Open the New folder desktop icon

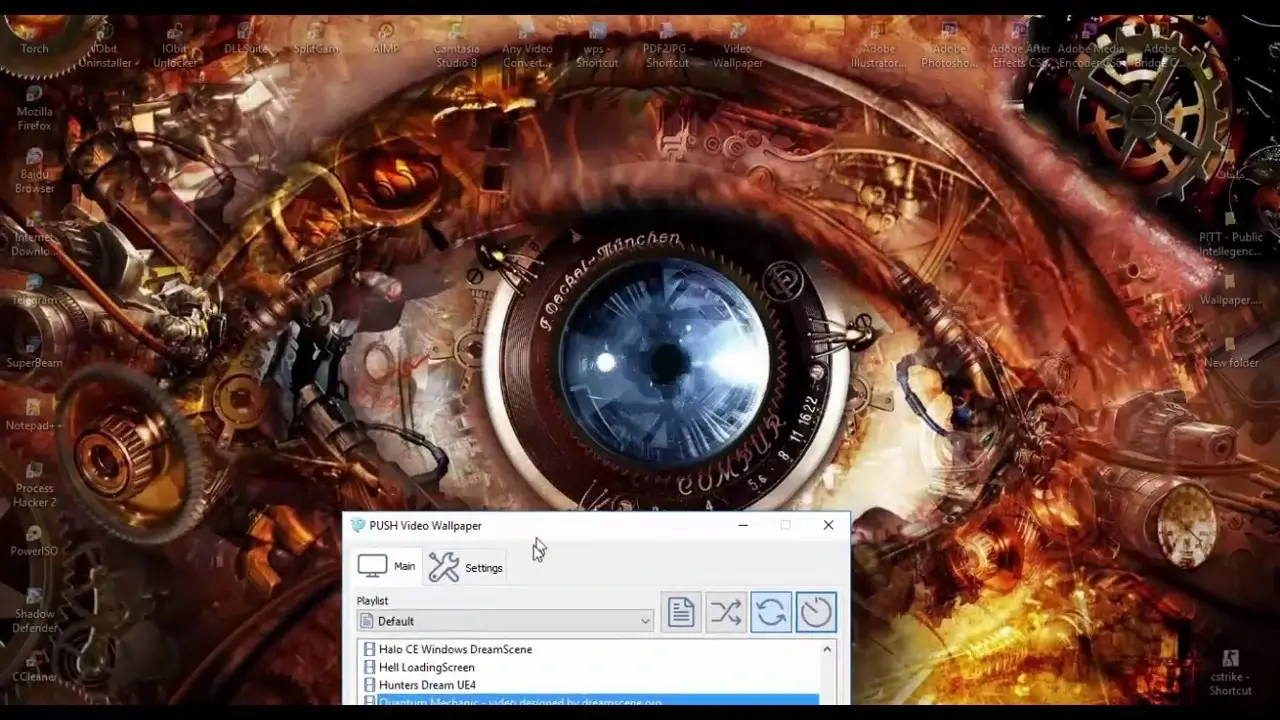point(1231,352)
